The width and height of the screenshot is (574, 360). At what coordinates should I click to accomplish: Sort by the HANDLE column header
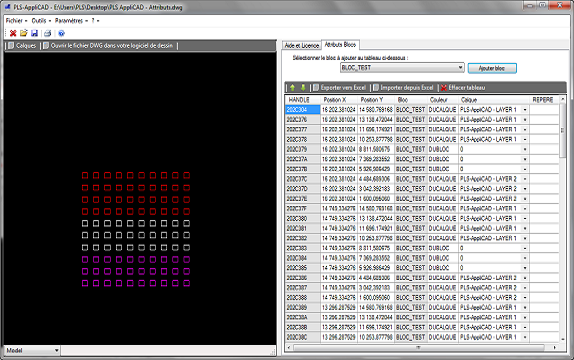(x=302, y=100)
